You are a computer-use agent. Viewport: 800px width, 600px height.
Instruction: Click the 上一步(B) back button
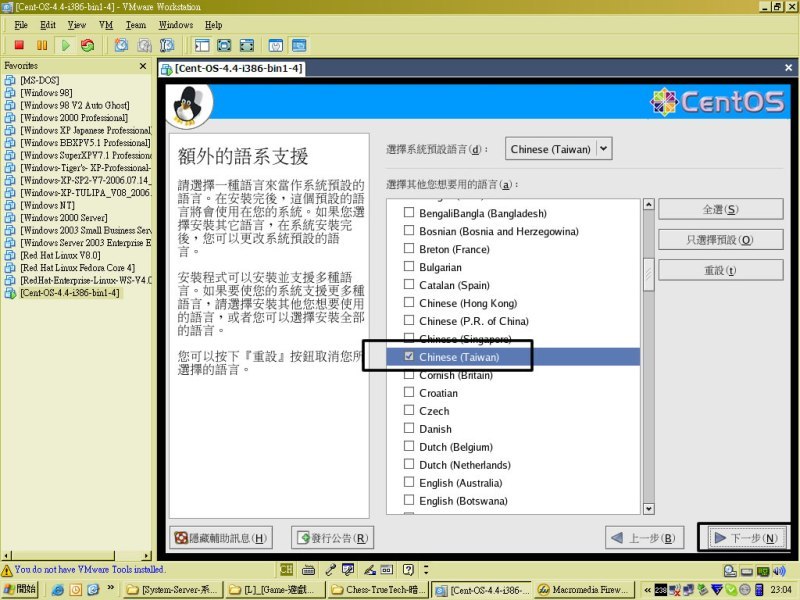[x=644, y=538]
